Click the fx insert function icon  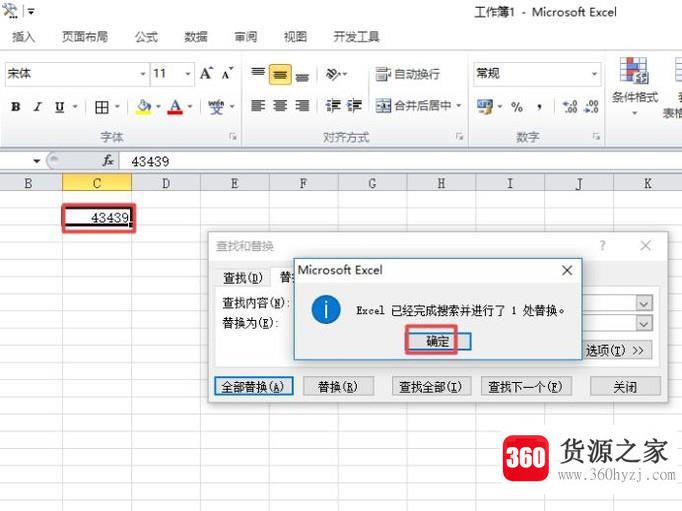coord(108,161)
